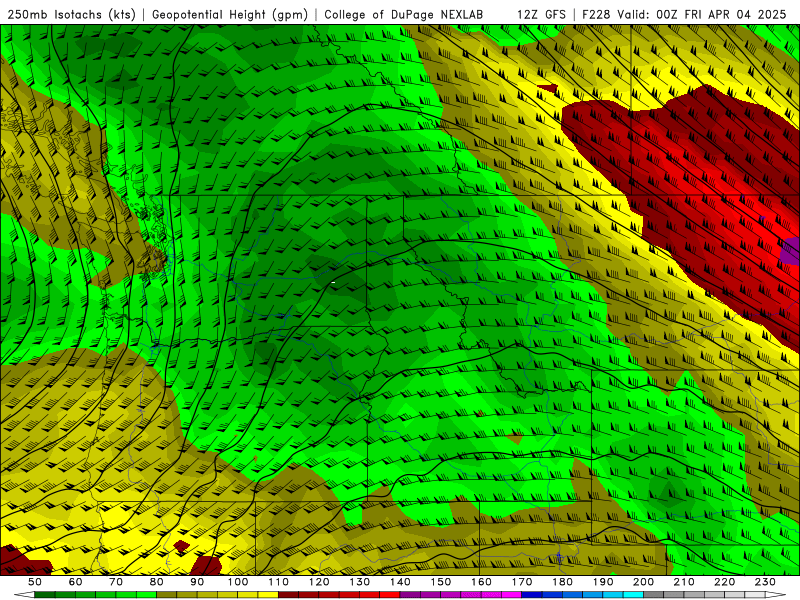Click the legend value '100'
The width and height of the screenshot is (800, 600).
click(x=238, y=582)
